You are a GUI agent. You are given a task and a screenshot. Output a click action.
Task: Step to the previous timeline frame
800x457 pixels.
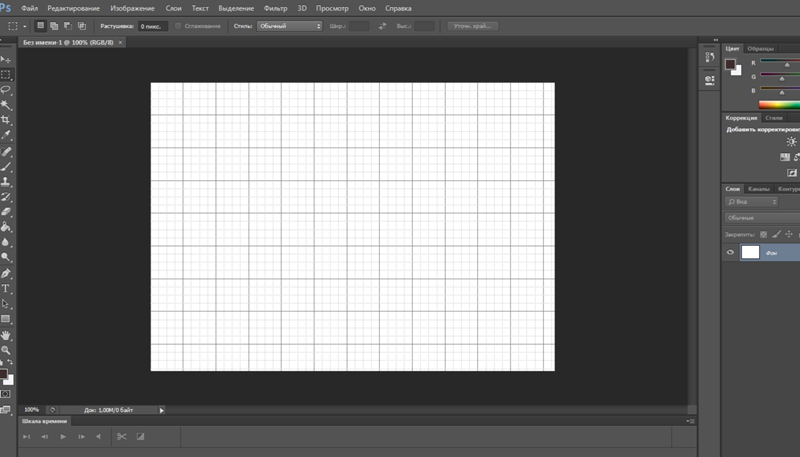pos(44,437)
